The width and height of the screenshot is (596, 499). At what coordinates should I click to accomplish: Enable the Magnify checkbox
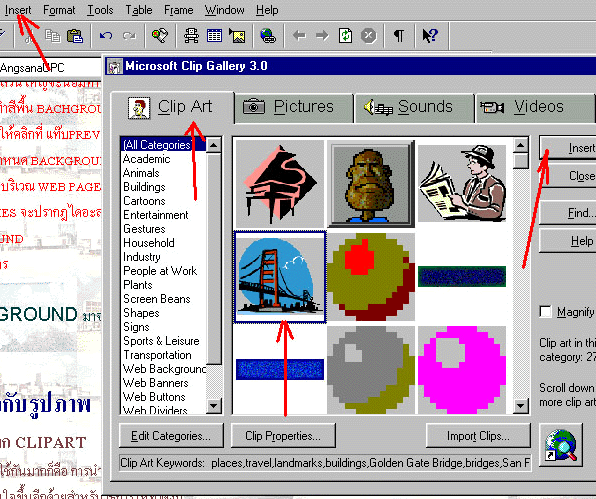click(x=545, y=312)
